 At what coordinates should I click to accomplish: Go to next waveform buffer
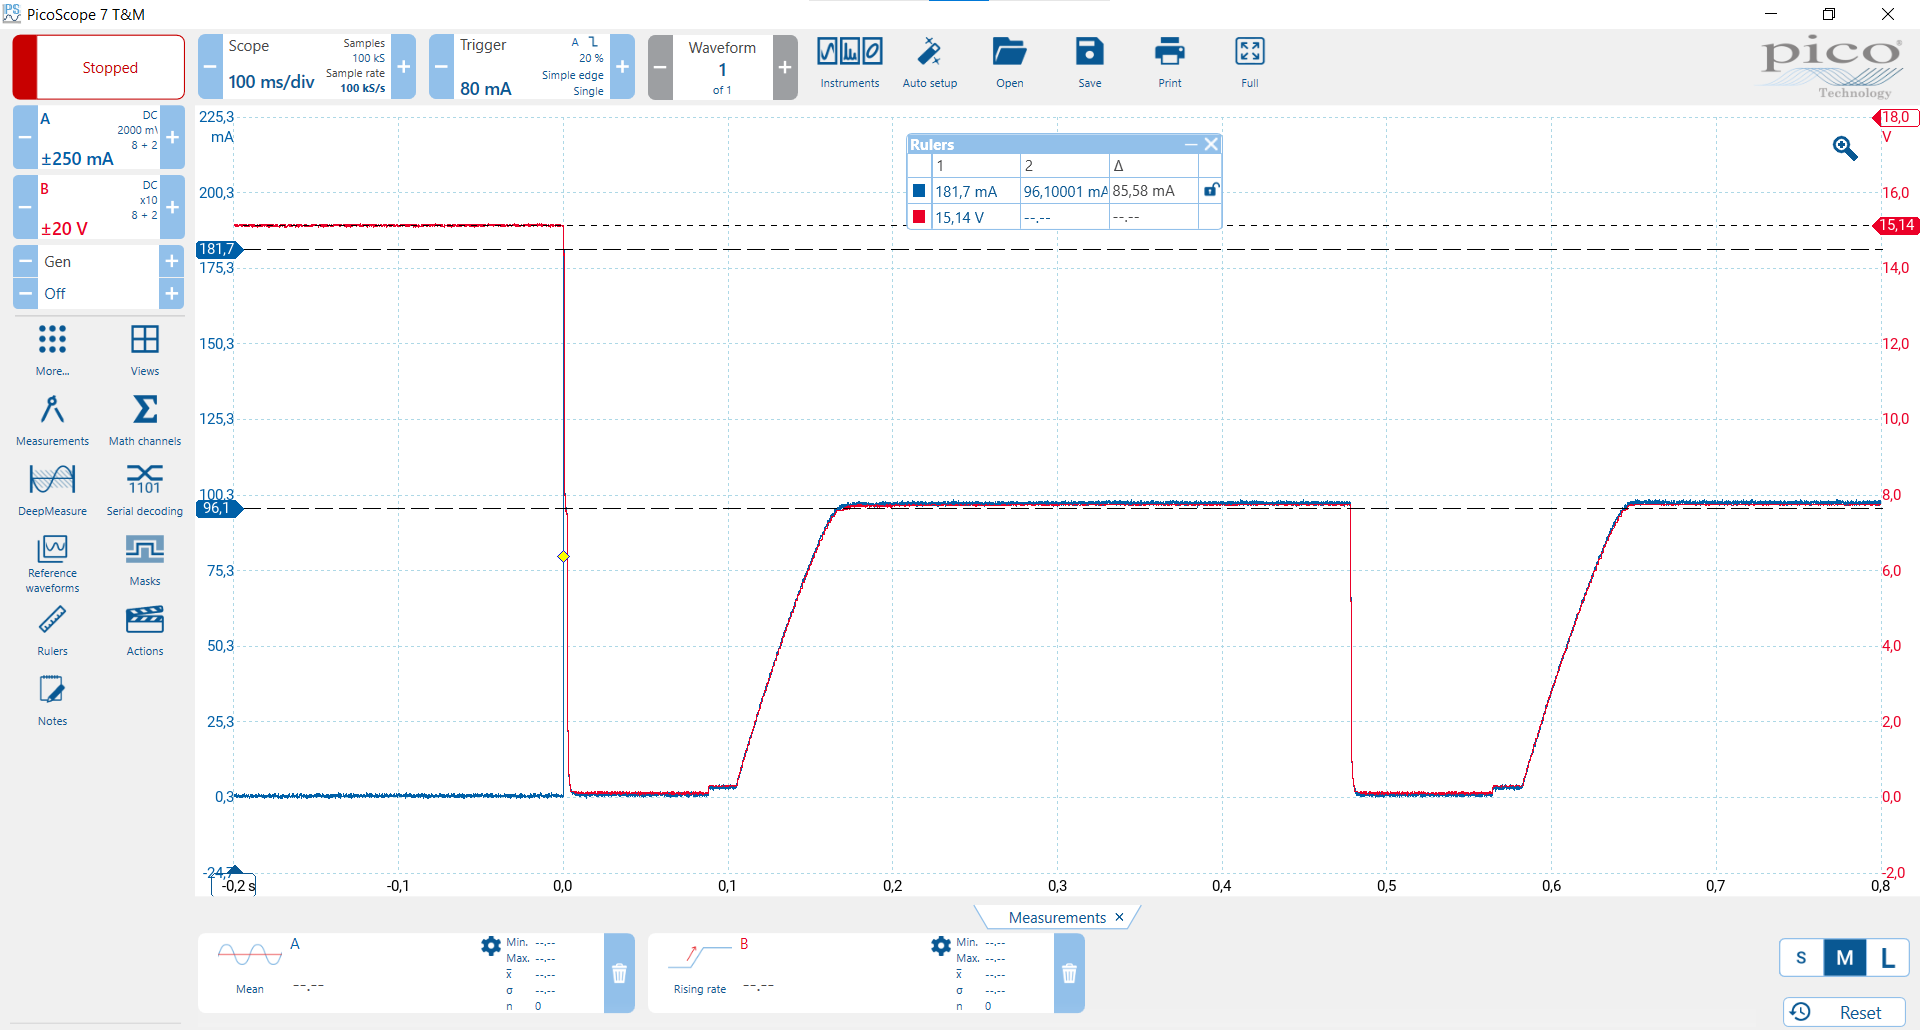(x=785, y=67)
